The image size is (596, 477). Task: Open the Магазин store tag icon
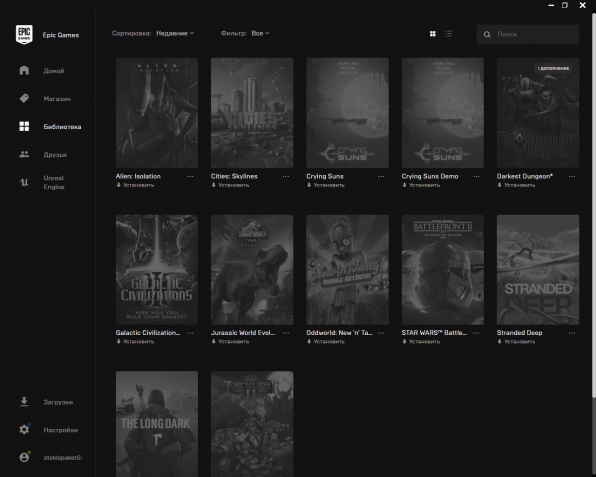[x=24, y=98]
